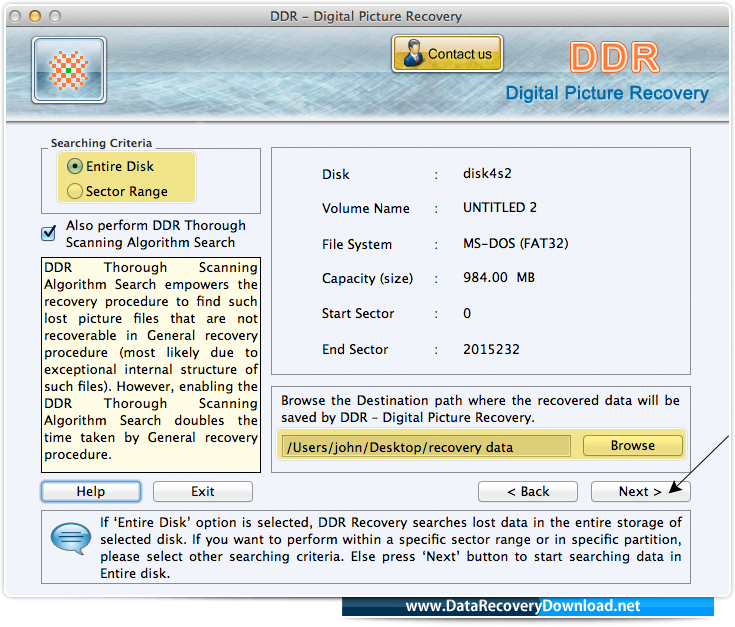Click the orange DDR logo text
Viewport: 735px width, 627px height.
point(615,57)
